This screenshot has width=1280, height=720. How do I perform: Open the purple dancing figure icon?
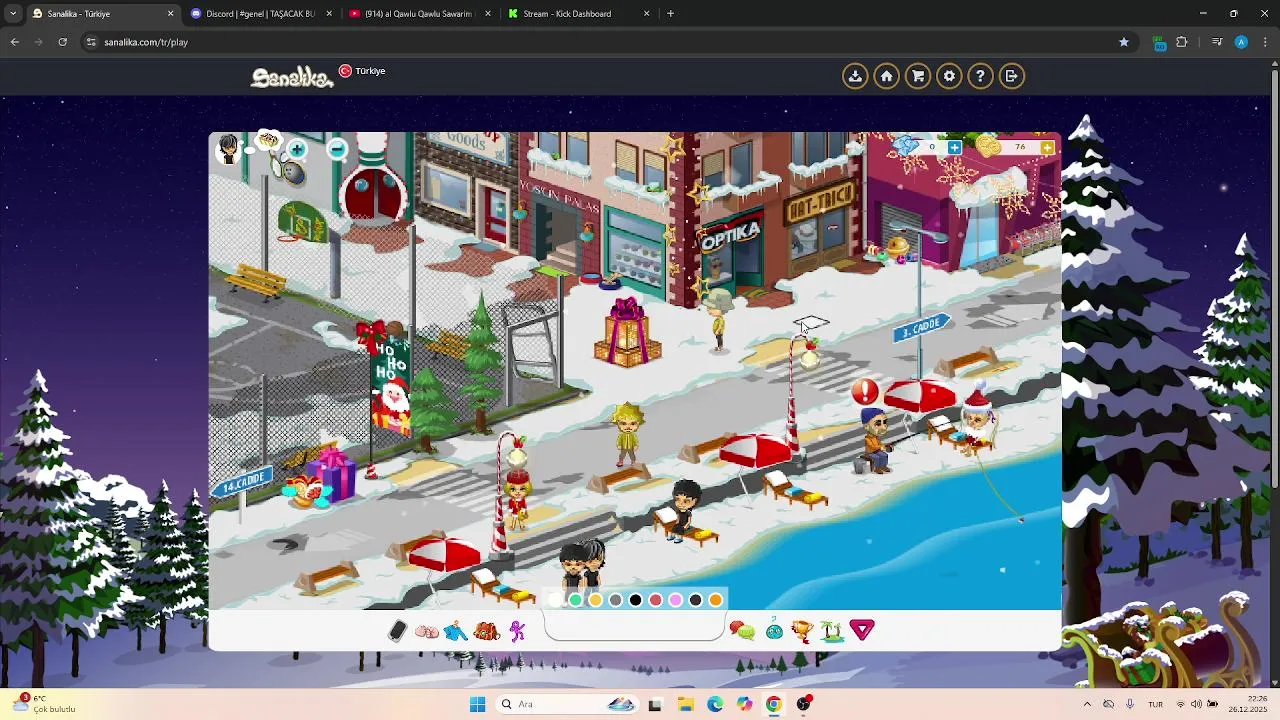(517, 631)
